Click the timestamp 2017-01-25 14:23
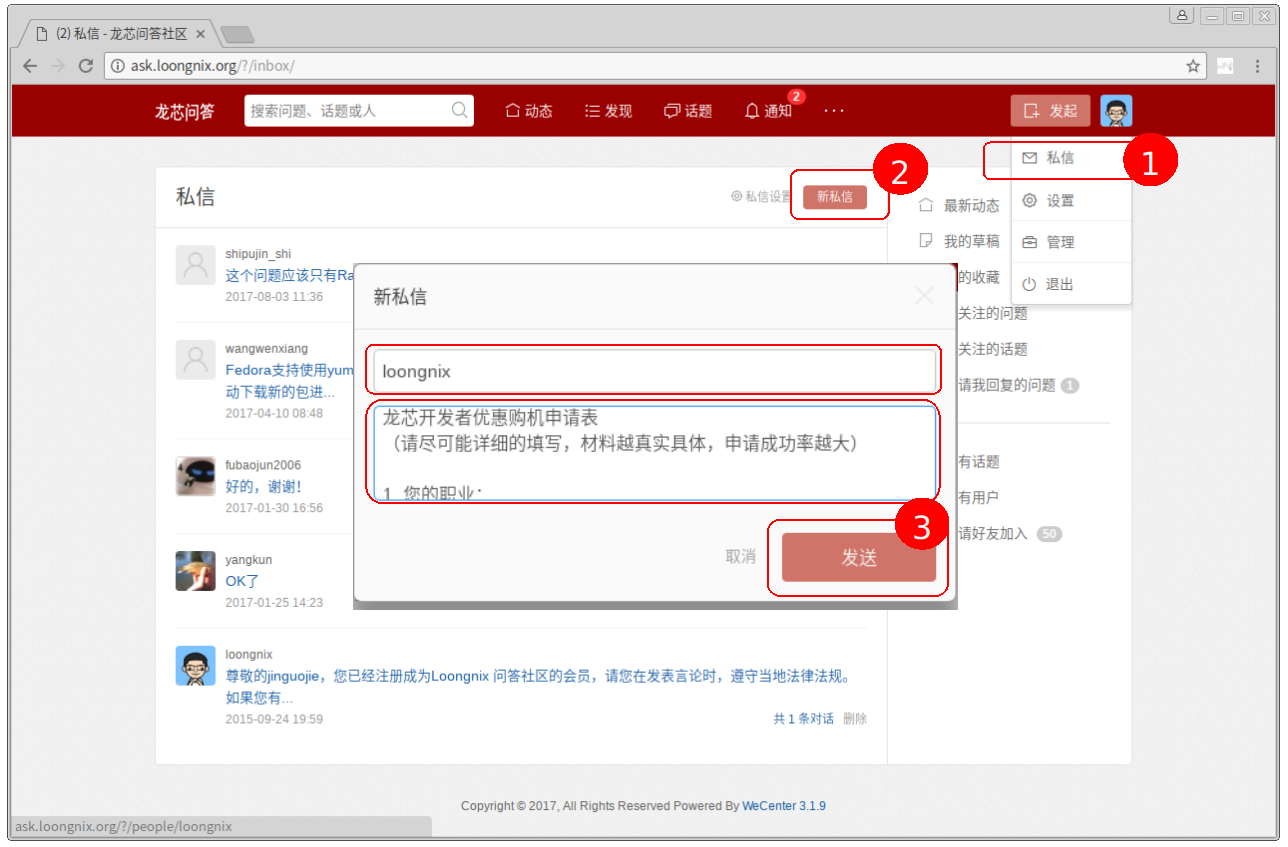The height and width of the screenshot is (847, 1288). (274, 602)
